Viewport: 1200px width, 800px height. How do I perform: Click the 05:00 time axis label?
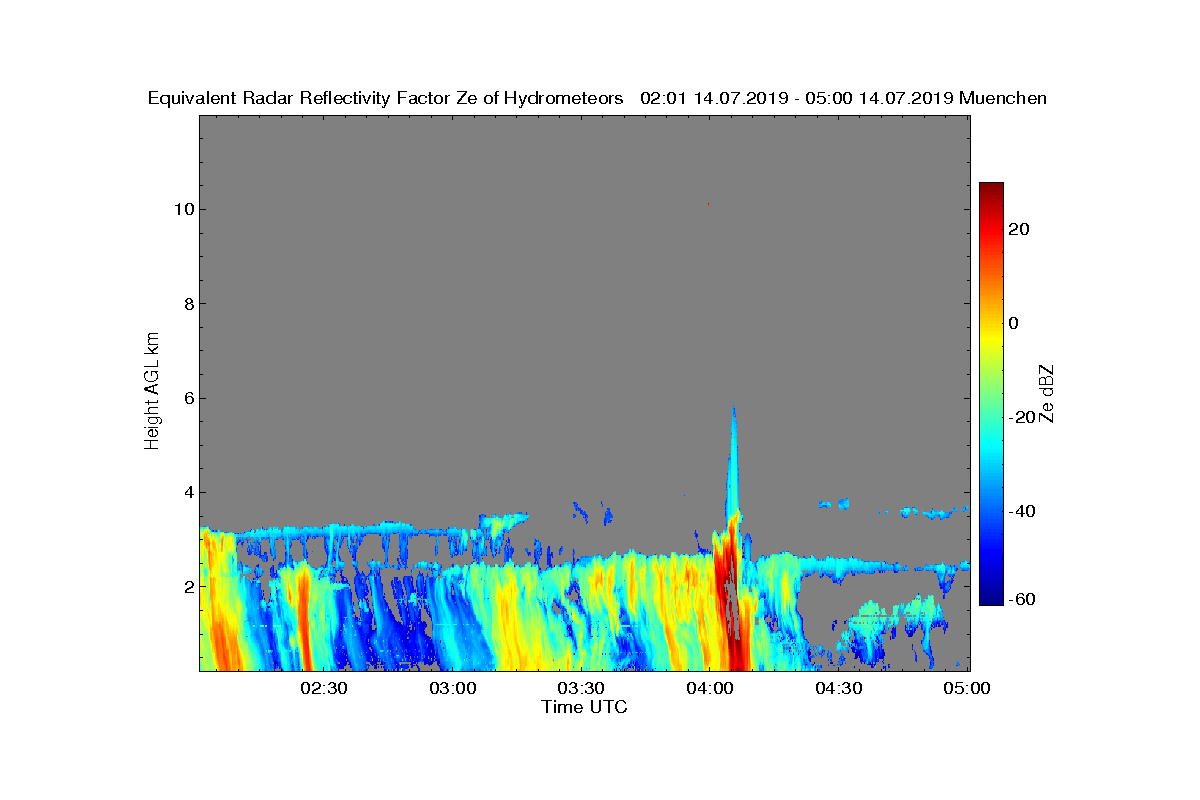pos(967,688)
